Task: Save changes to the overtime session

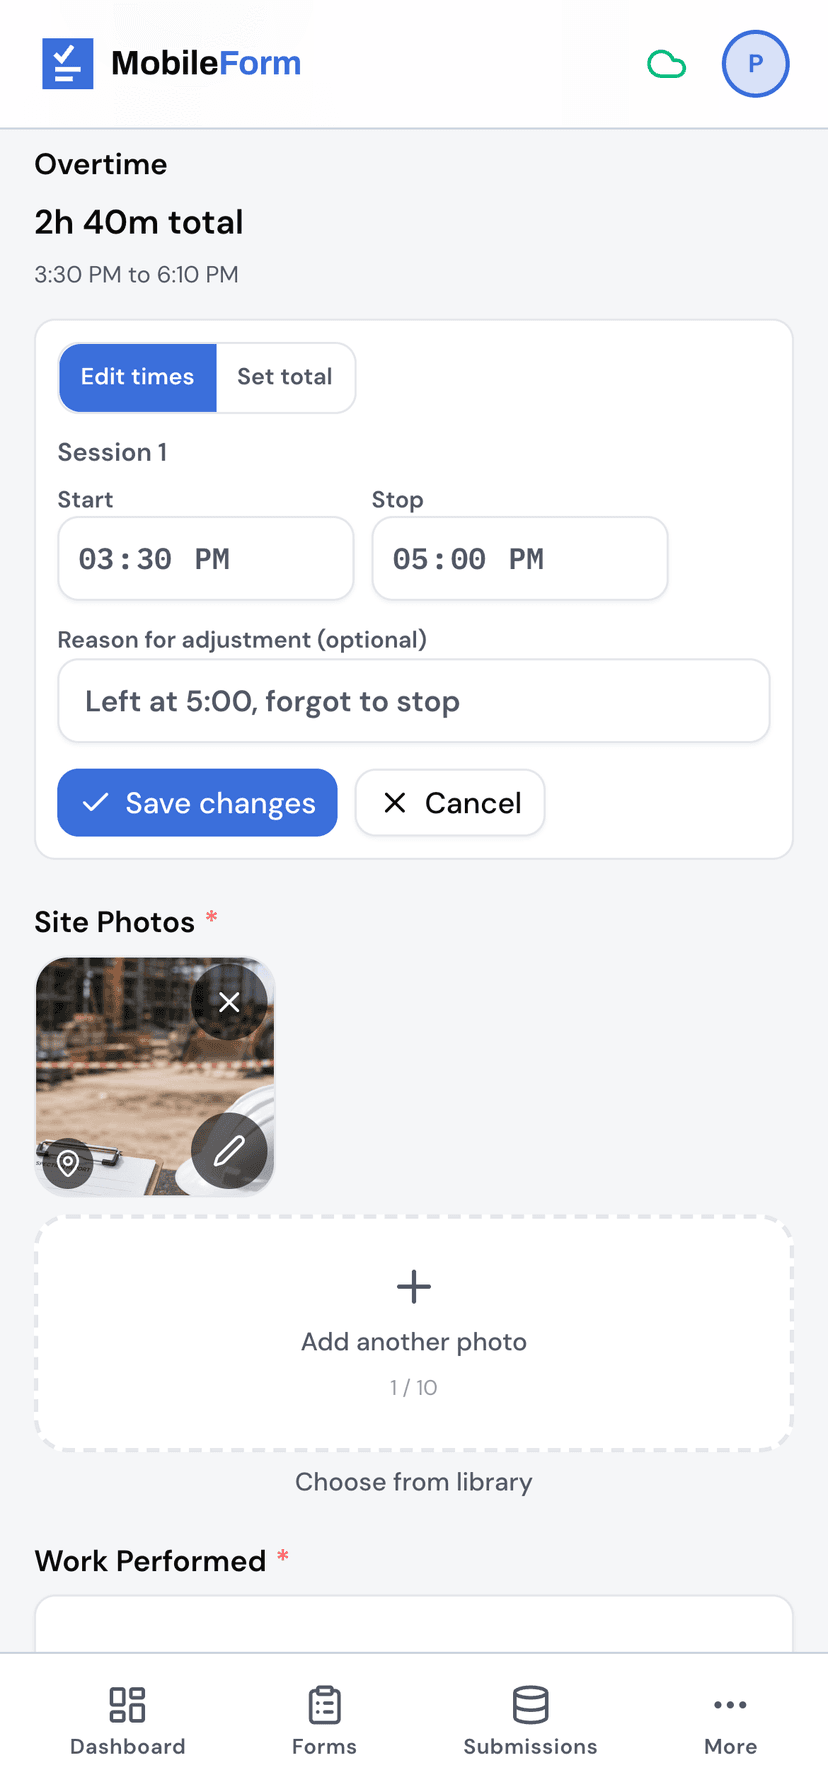Action: [197, 803]
